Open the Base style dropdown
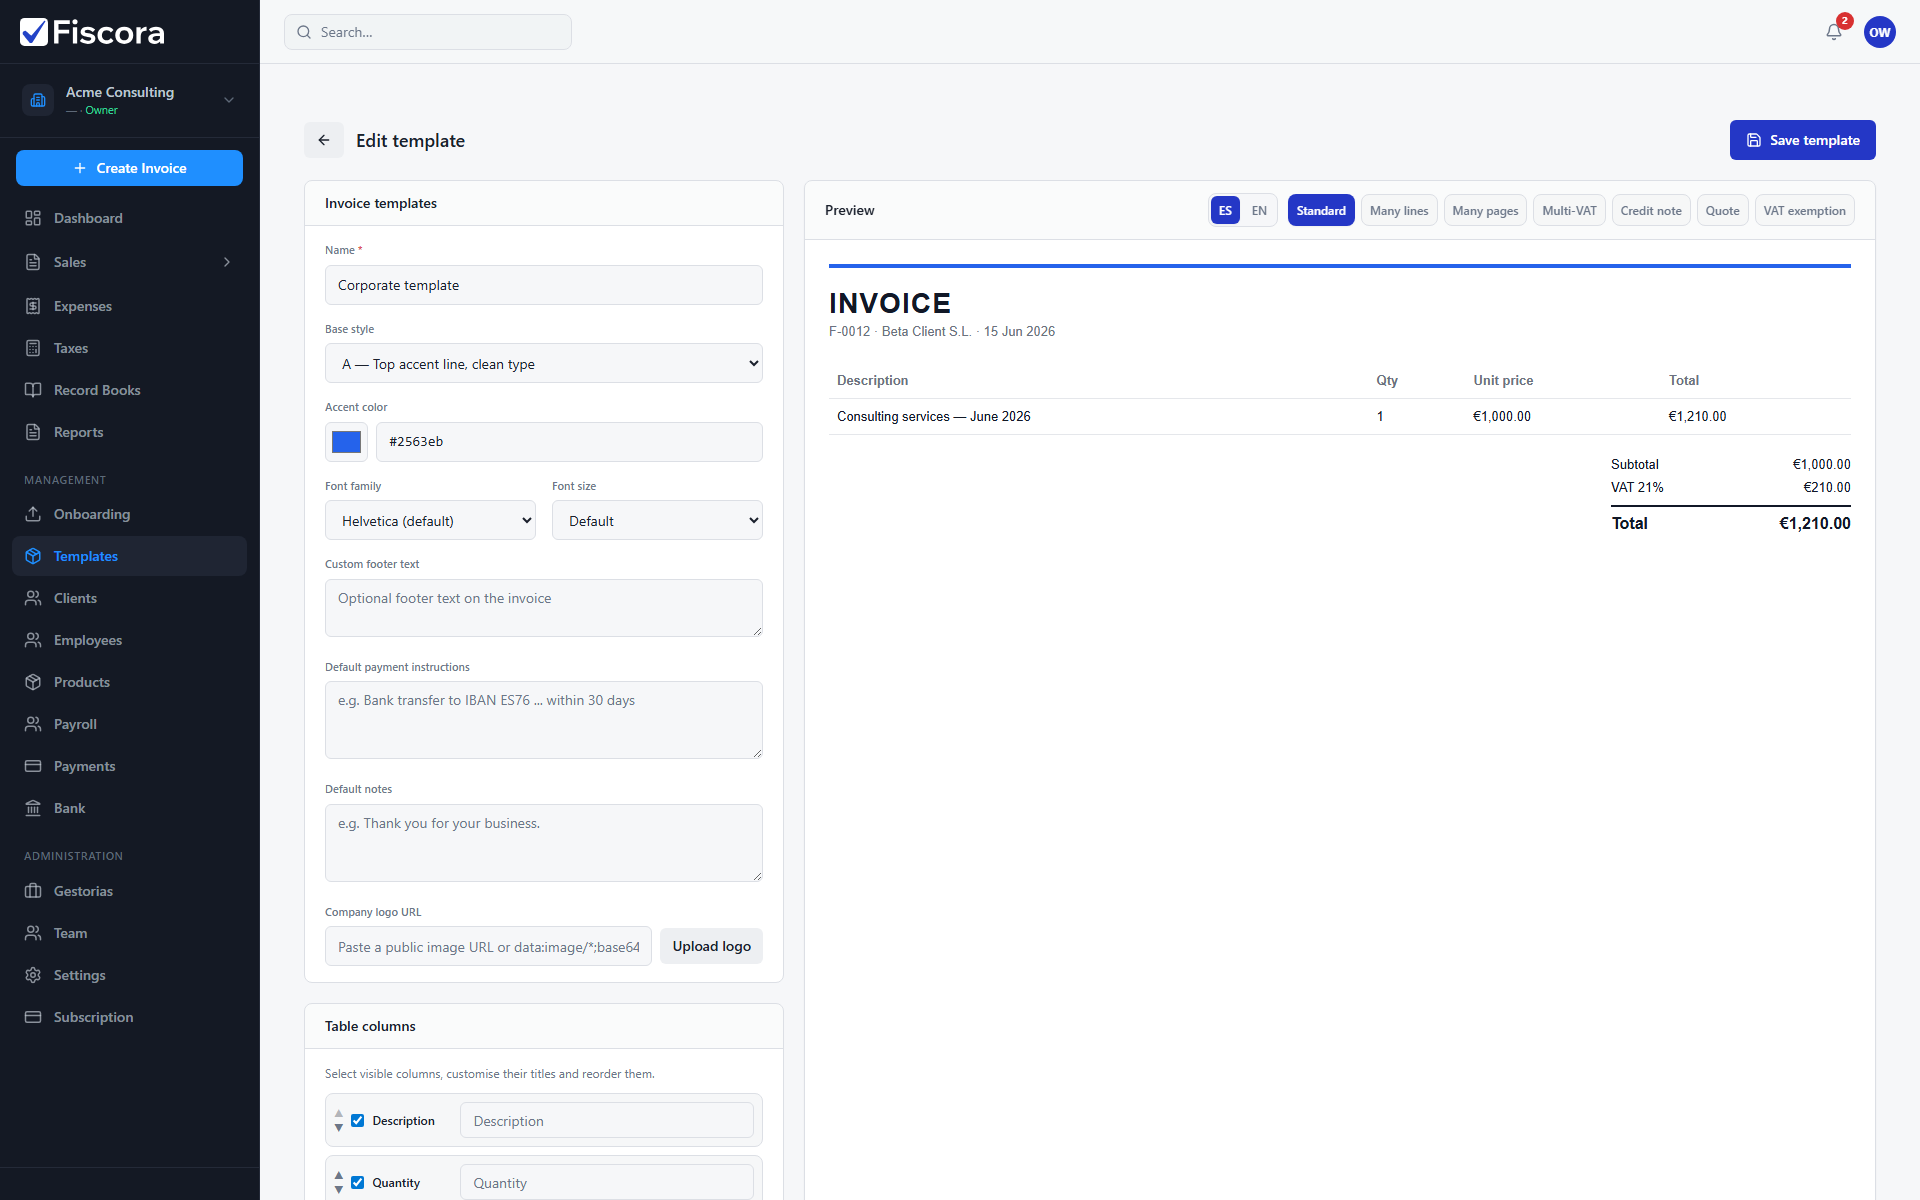Screen dimensions: 1920x1200 (544, 364)
